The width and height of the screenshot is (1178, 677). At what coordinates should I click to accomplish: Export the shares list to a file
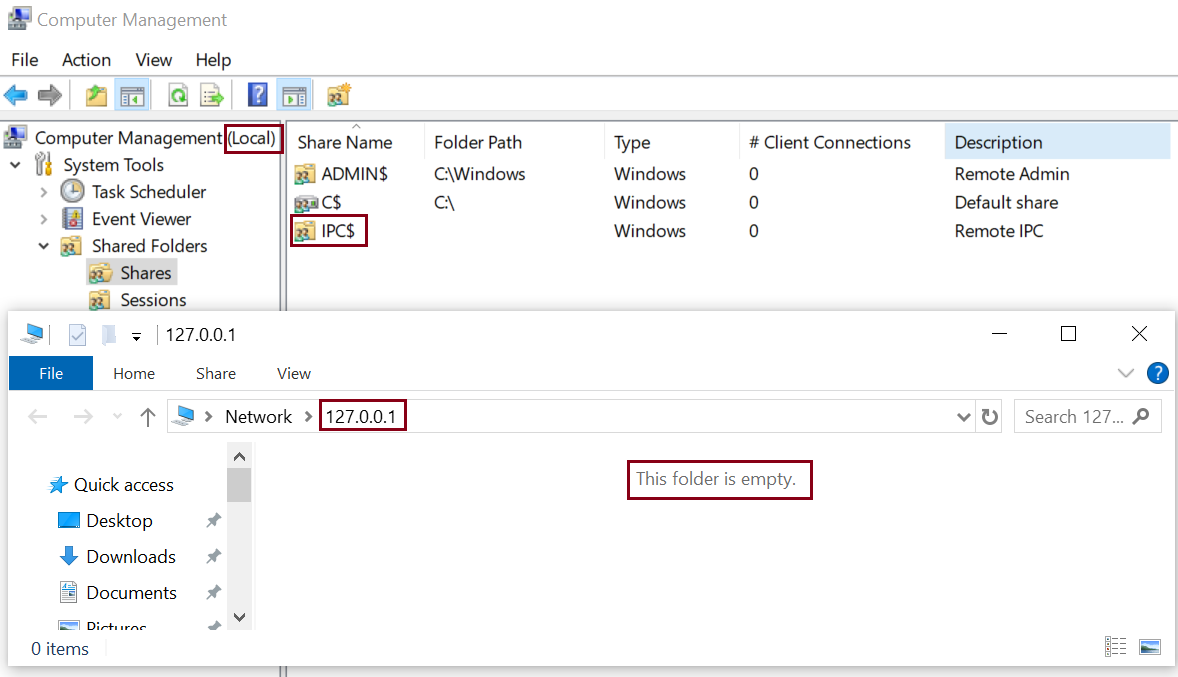point(211,95)
